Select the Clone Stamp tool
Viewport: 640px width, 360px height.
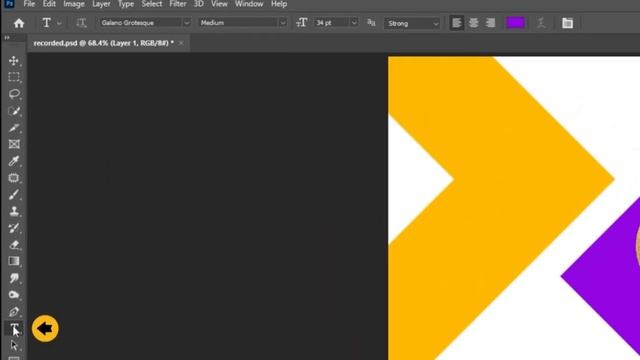[14, 211]
